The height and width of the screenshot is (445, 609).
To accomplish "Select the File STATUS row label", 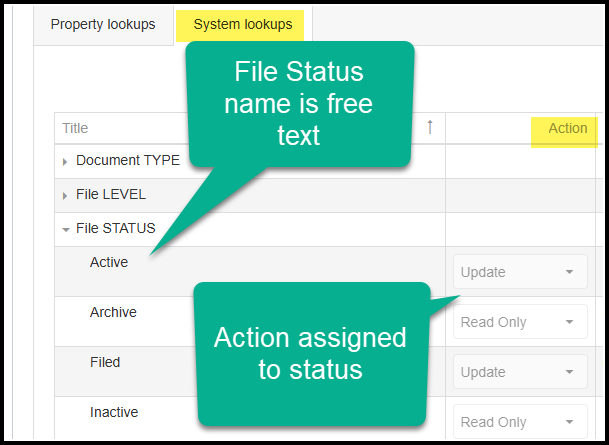I will click(x=116, y=228).
